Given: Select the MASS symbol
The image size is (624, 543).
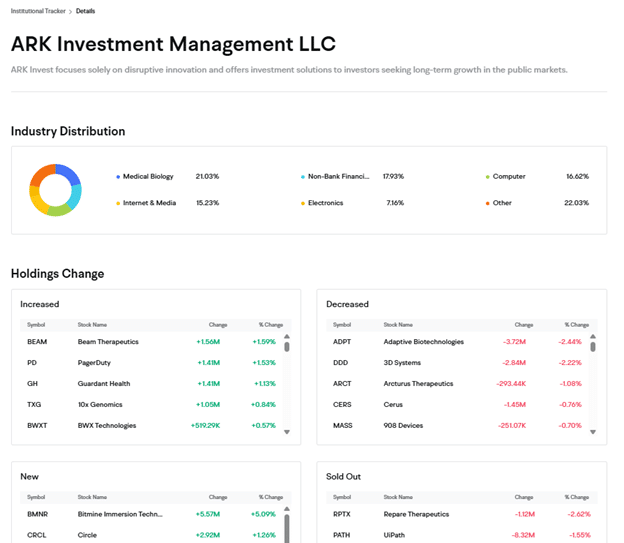Looking at the screenshot, I should coord(343,426).
